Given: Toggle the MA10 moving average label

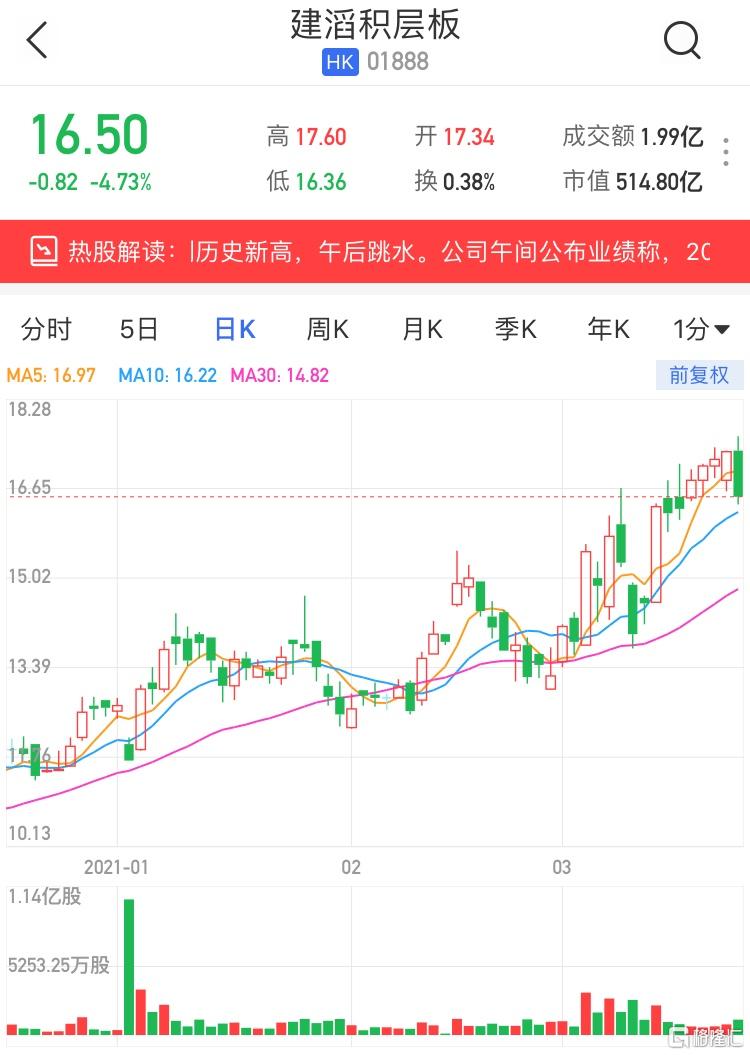Looking at the screenshot, I should click(x=166, y=376).
